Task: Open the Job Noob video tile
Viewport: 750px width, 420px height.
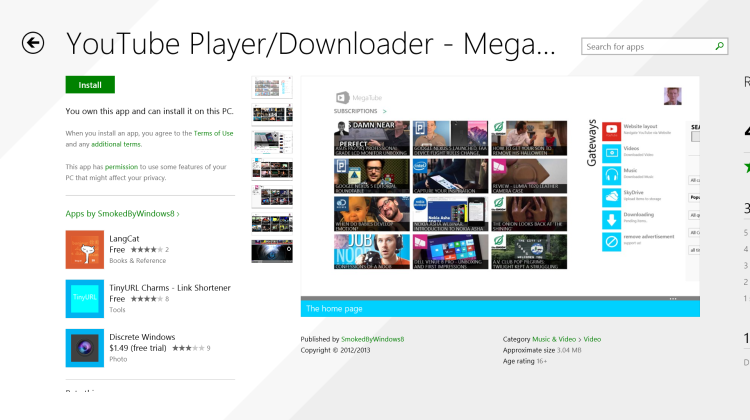Action: (372, 252)
